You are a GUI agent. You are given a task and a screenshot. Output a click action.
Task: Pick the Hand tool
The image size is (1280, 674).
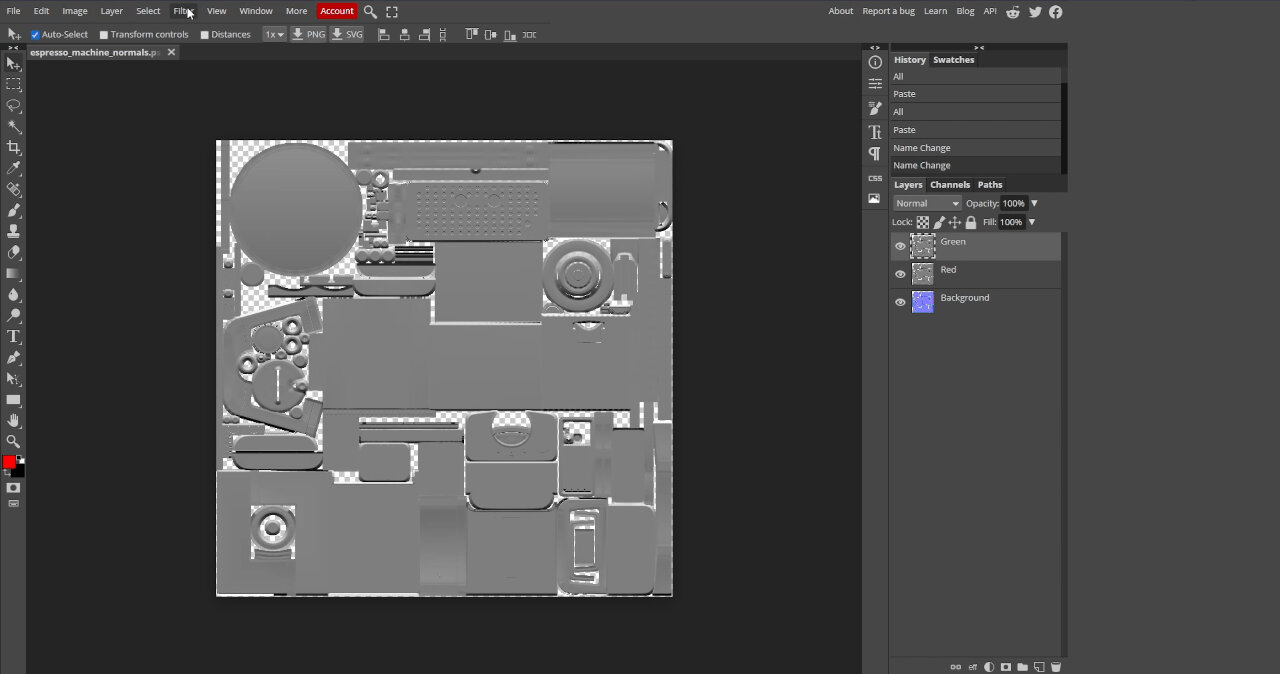click(13, 420)
